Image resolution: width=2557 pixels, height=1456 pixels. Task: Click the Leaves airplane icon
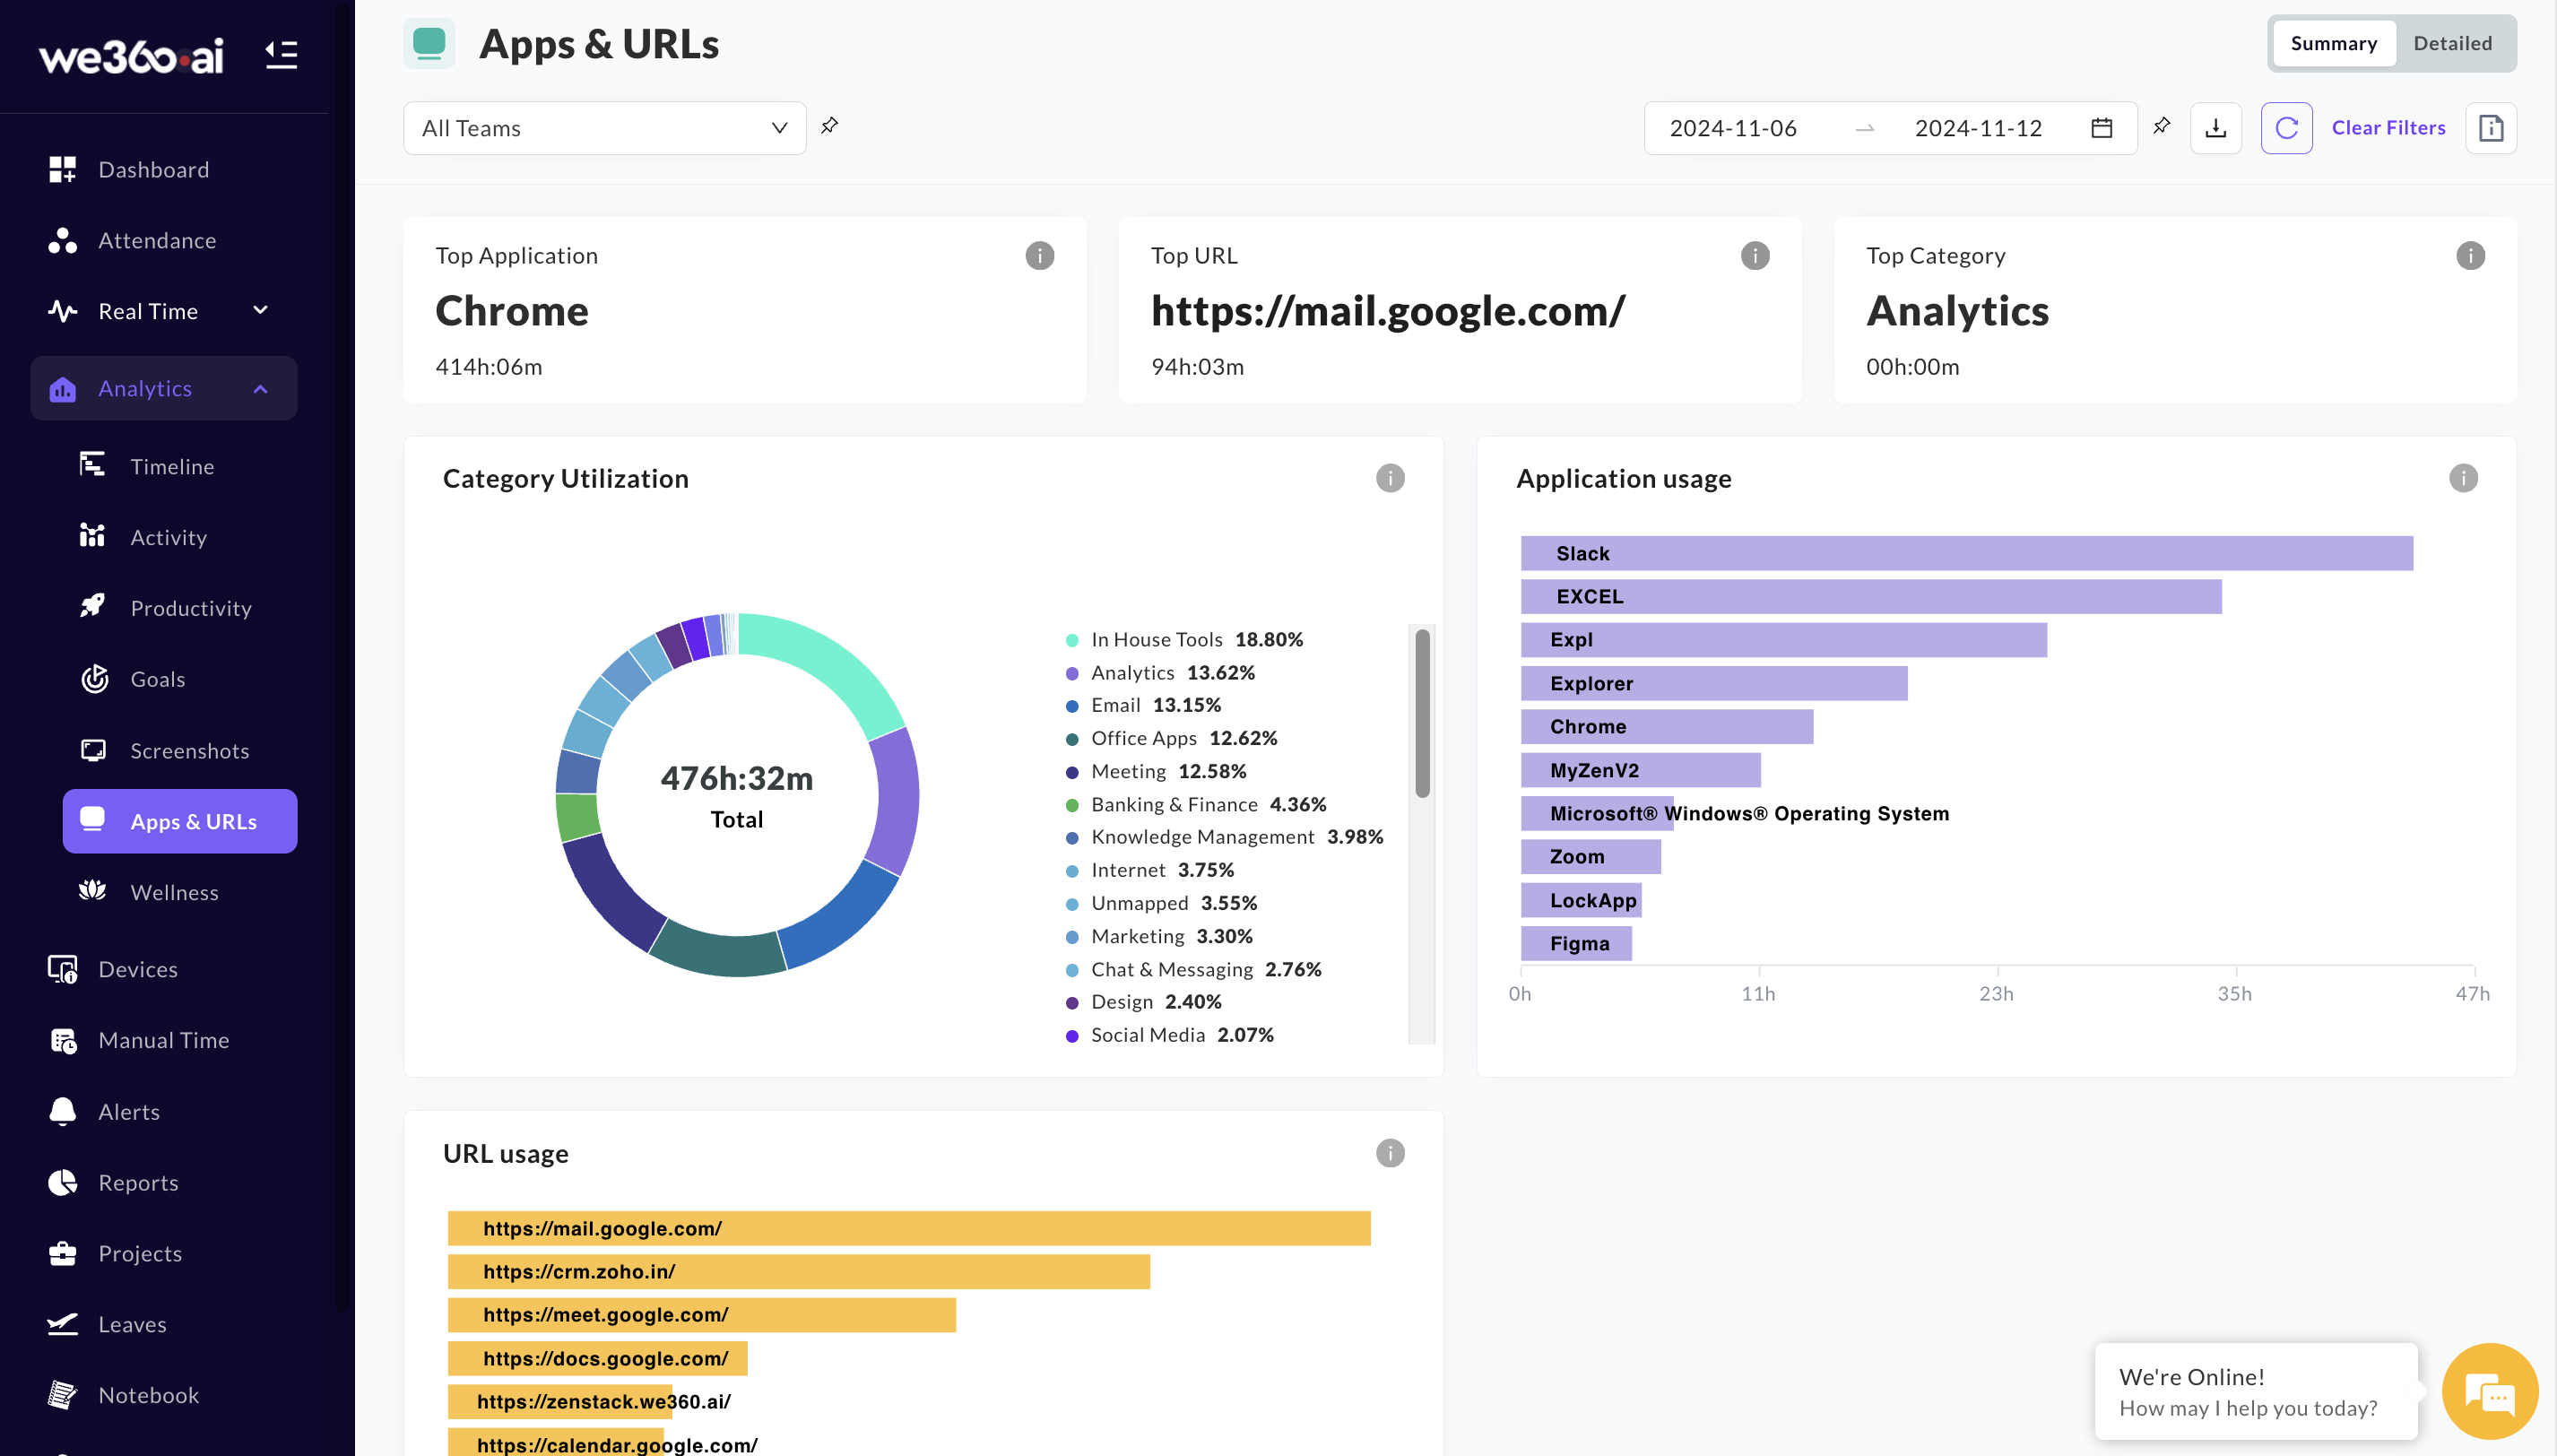62,1324
